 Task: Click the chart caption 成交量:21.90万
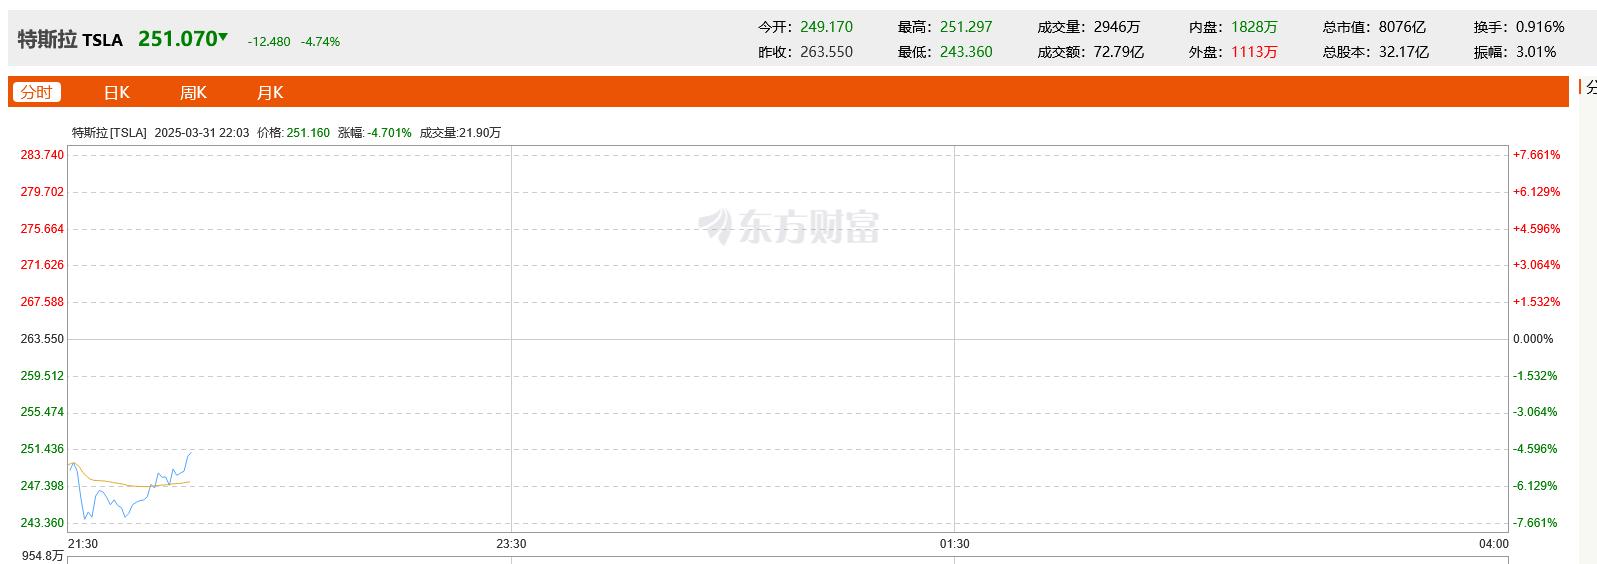pos(460,132)
